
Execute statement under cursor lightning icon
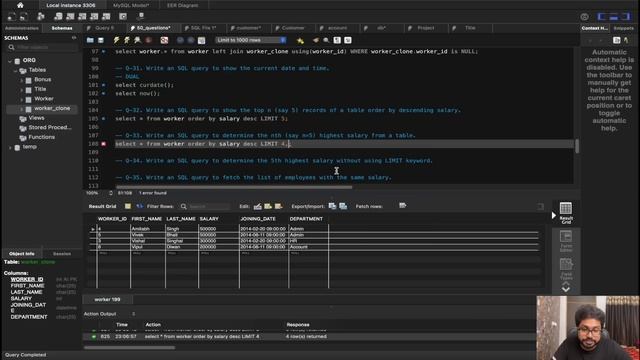pos(127,40)
